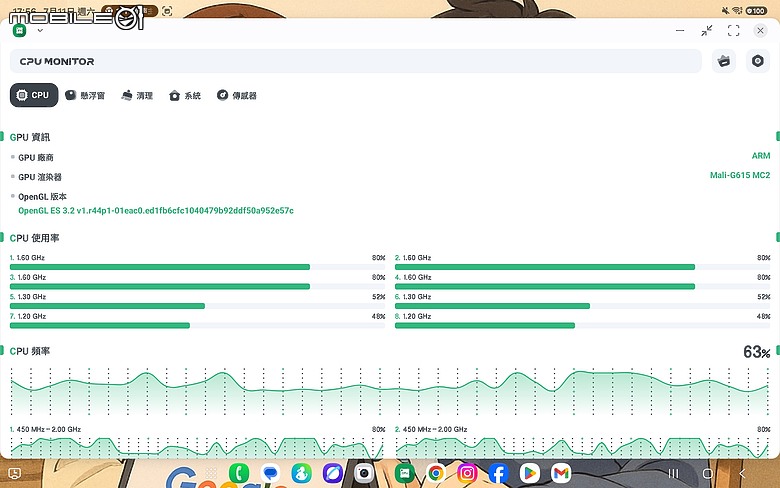Click the 63% overall CPU value
This screenshot has width=780, height=488.
click(757, 352)
